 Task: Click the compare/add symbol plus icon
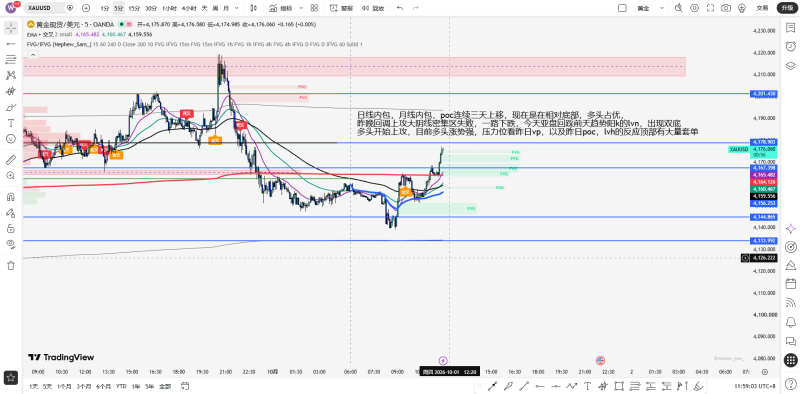[x=86, y=8]
